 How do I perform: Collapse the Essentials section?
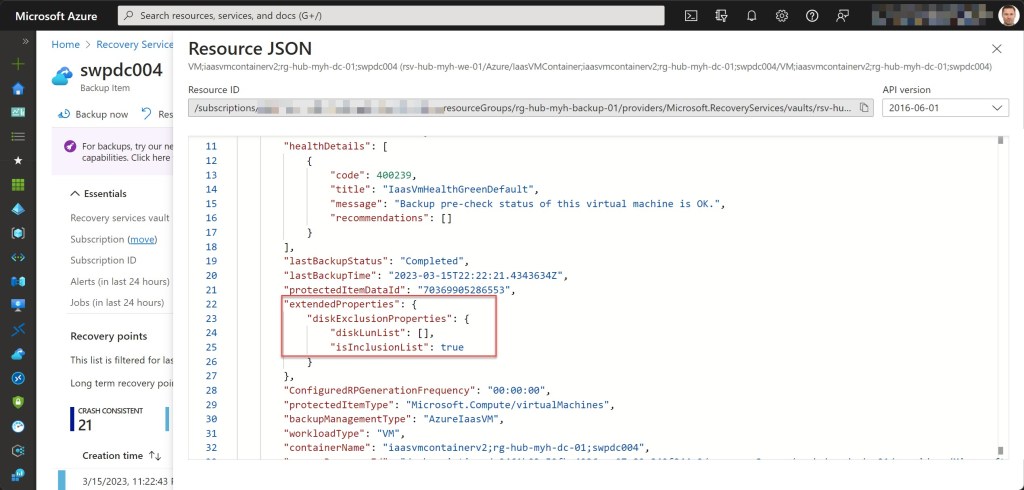[x=76, y=194]
